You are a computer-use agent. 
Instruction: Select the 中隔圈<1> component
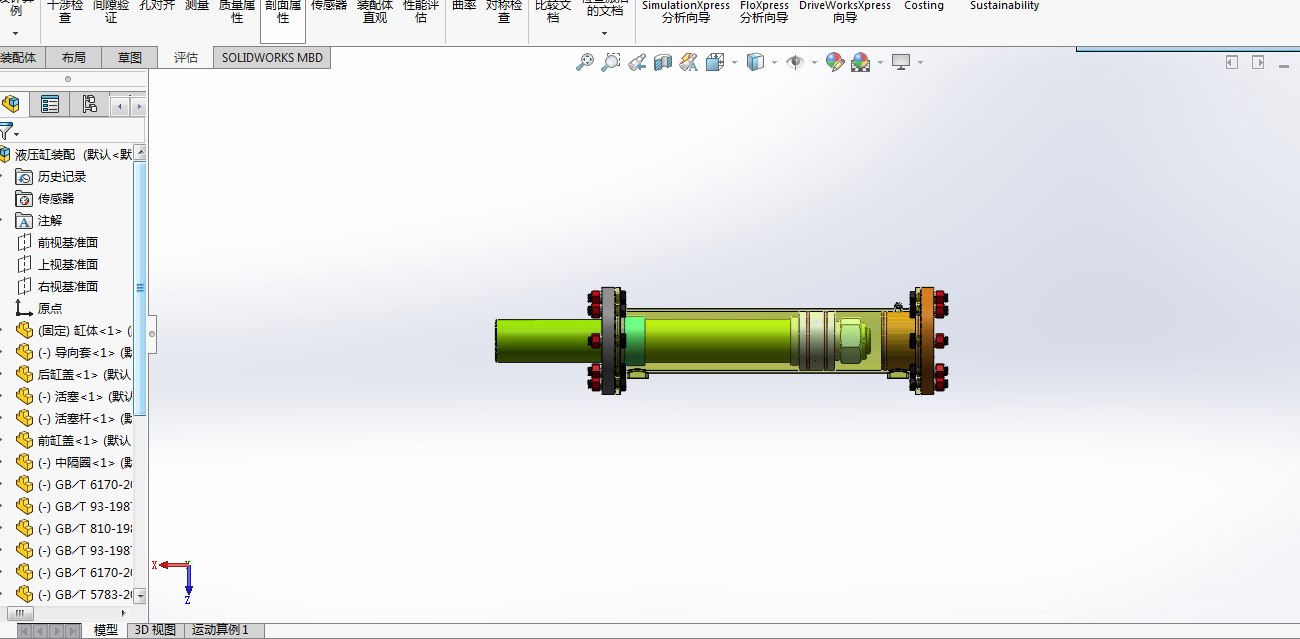point(74,462)
